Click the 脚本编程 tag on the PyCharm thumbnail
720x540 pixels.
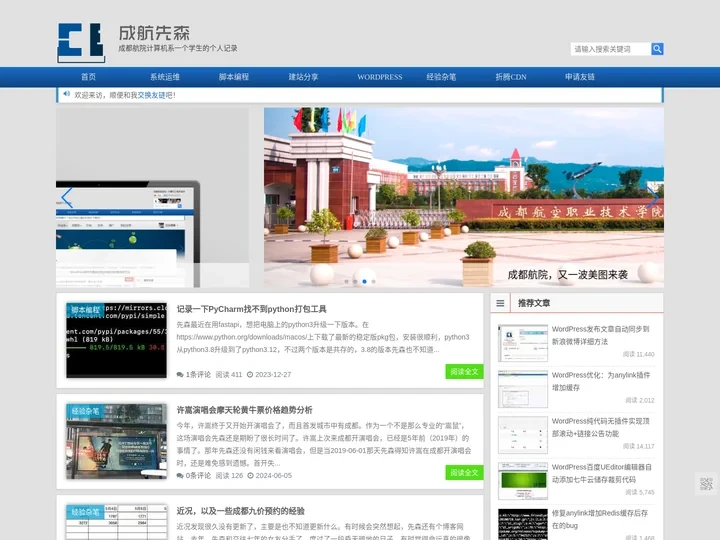[x=86, y=310]
